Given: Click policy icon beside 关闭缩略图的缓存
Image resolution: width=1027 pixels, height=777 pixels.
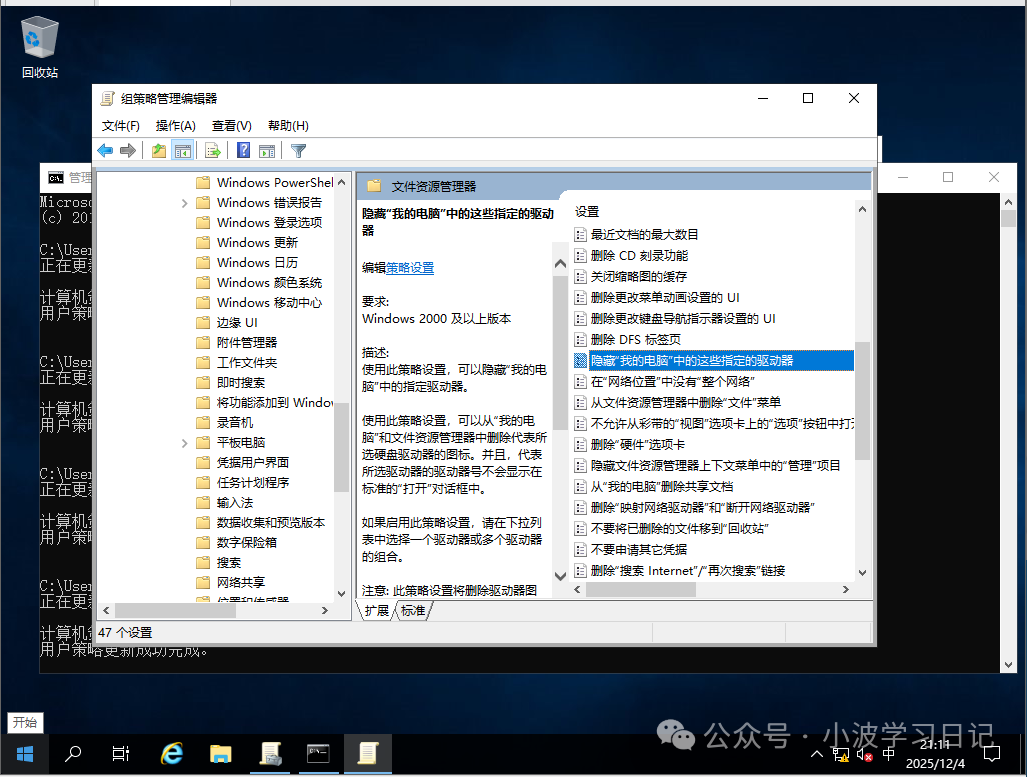Looking at the screenshot, I should pos(580,276).
